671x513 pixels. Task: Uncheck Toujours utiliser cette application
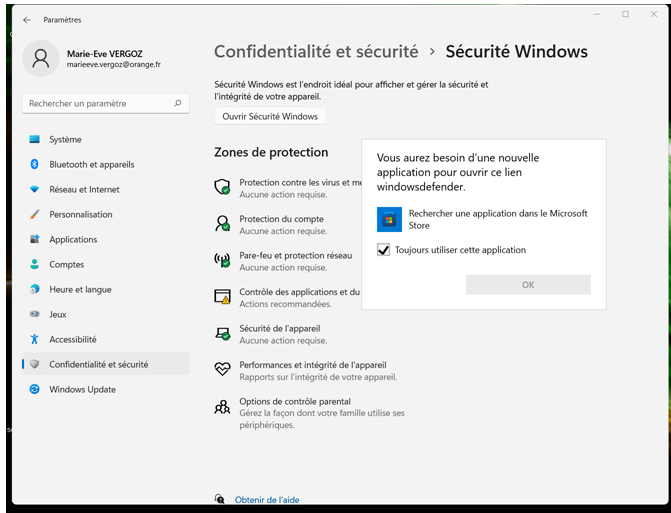[383, 250]
